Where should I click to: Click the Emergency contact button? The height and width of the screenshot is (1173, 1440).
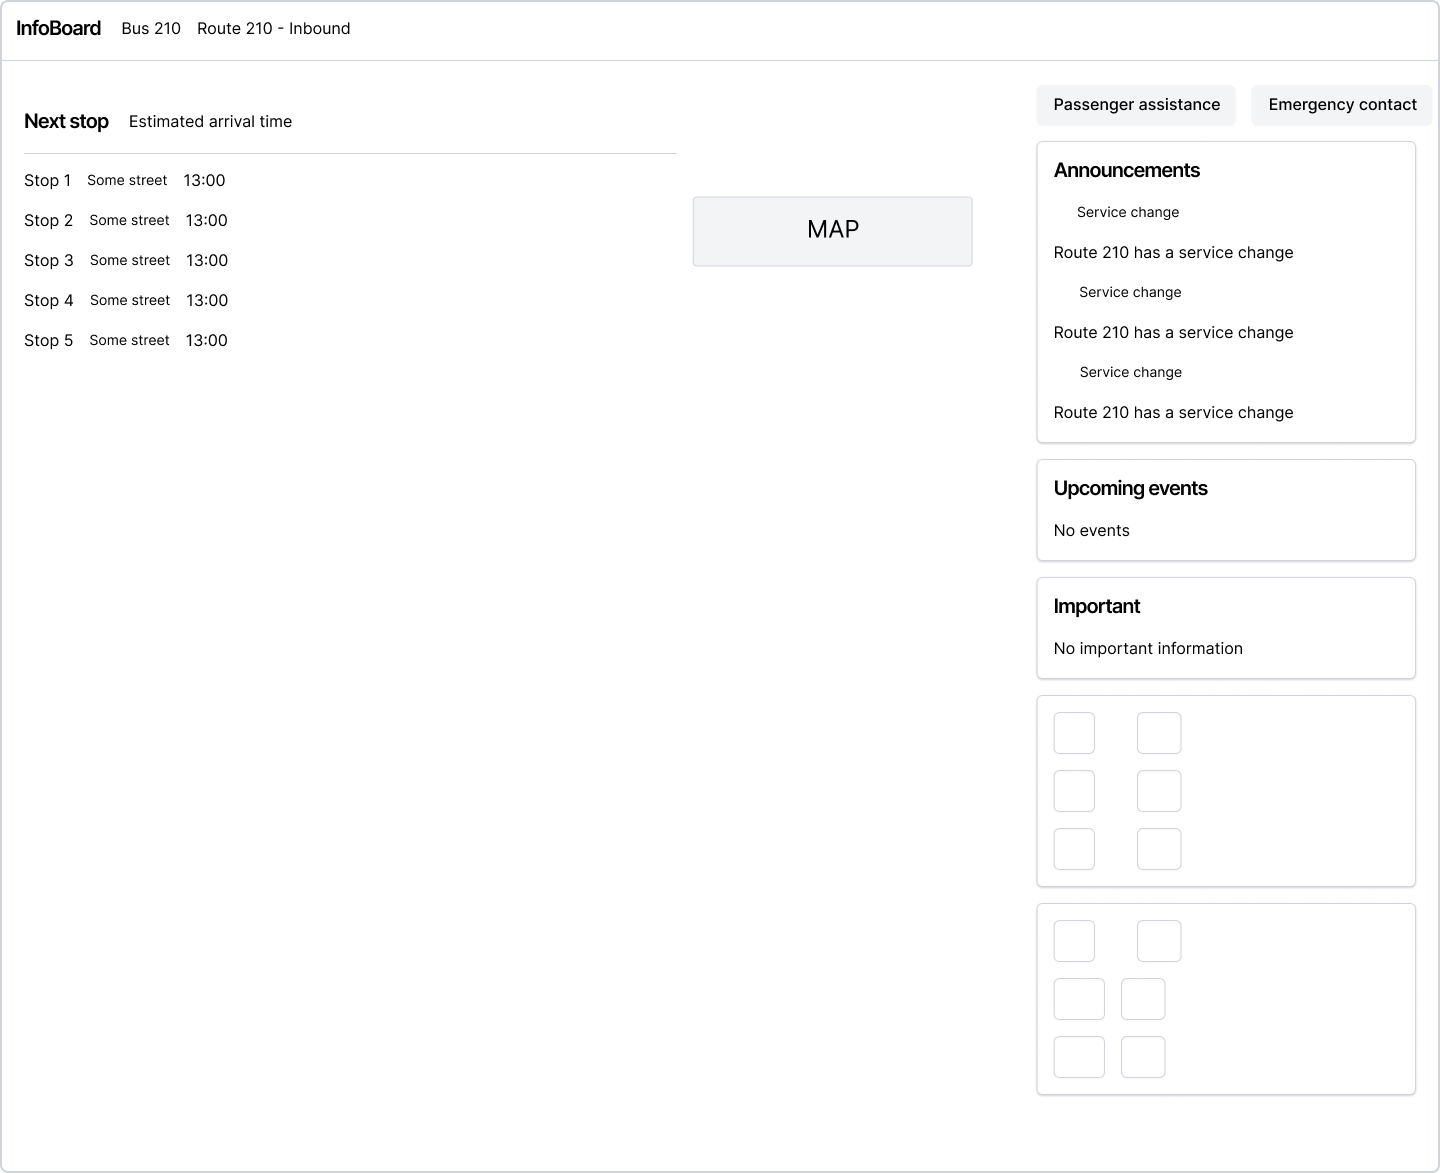1342,105
